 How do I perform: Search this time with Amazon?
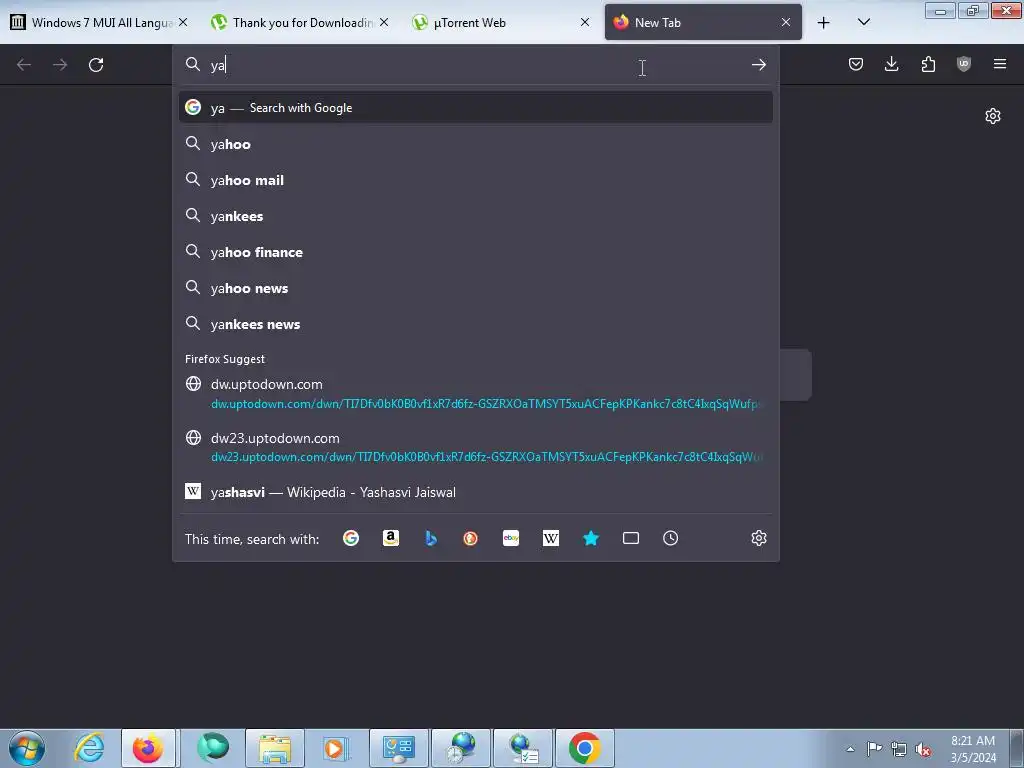[x=391, y=538]
